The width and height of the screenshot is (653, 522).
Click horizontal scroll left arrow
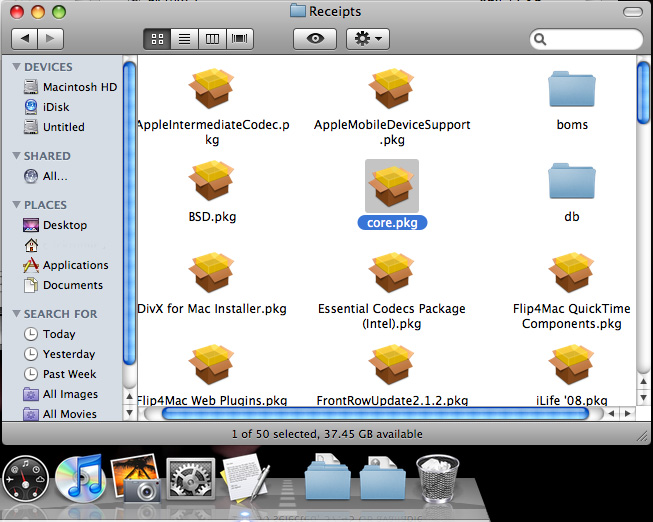tap(611, 414)
